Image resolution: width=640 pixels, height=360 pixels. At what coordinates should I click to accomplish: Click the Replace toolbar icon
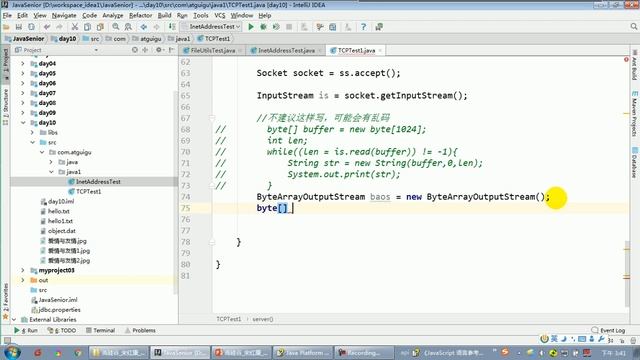(128, 27)
